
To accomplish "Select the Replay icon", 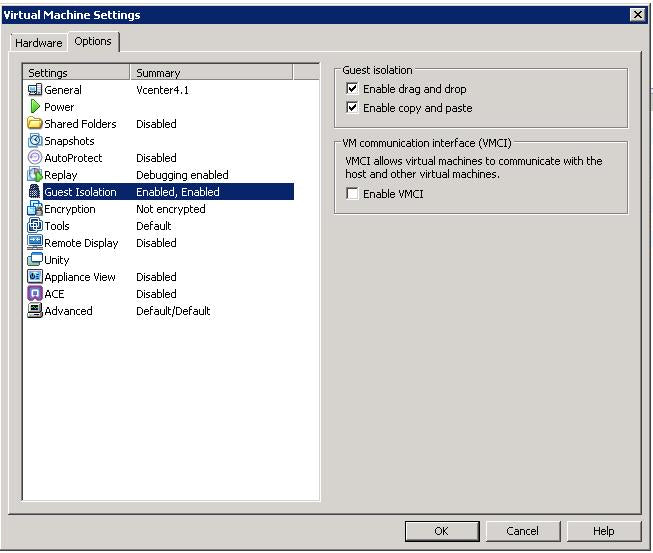I will pyautogui.click(x=35, y=175).
